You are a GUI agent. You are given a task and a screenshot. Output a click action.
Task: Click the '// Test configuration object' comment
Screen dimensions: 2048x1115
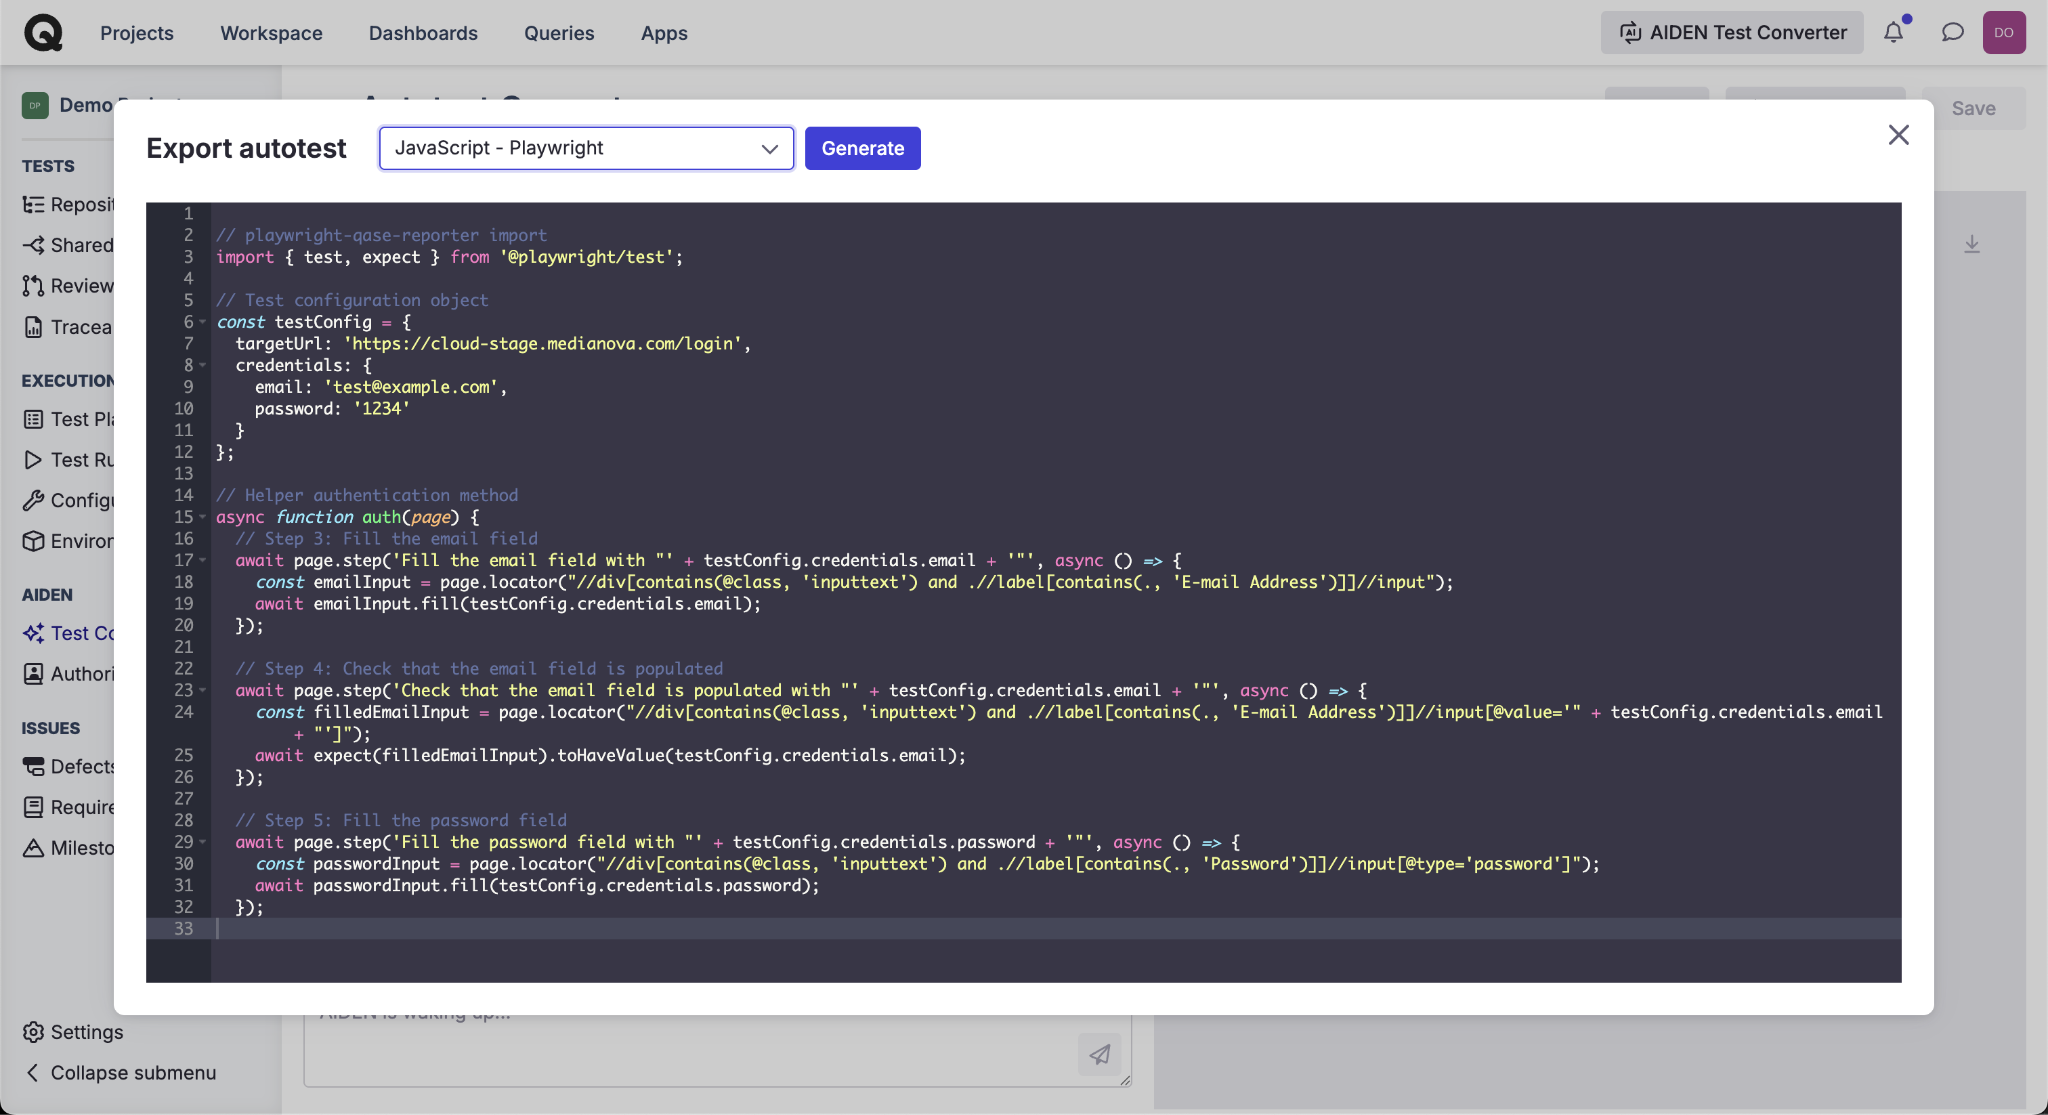click(x=352, y=300)
